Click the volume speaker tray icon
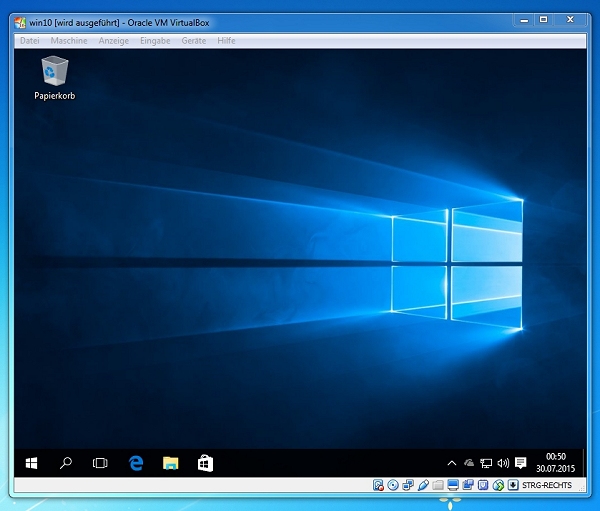The height and width of the screenshot is (511, 600). point(503,464)
